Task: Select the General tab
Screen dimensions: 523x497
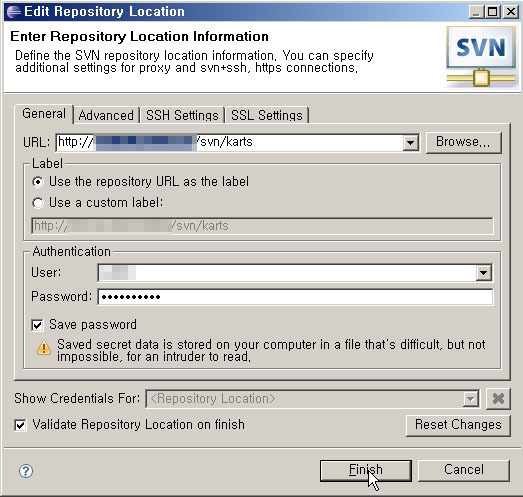Action: pos(44,114)
